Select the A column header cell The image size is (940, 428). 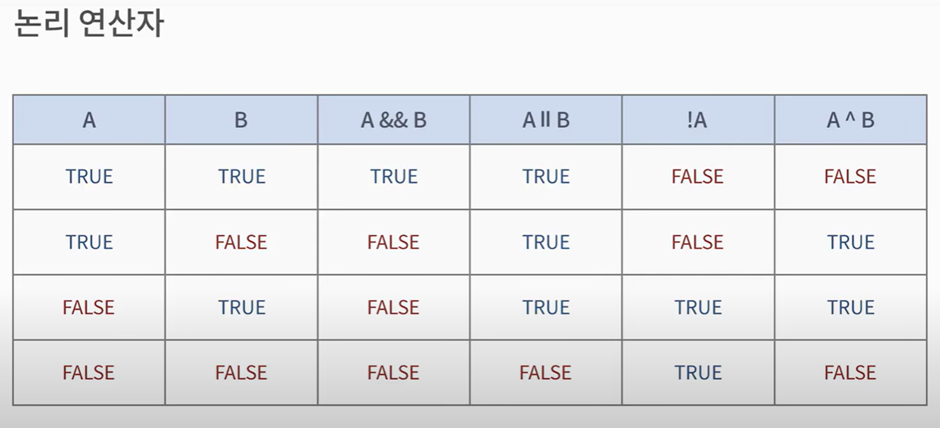(x=89, y=120)
